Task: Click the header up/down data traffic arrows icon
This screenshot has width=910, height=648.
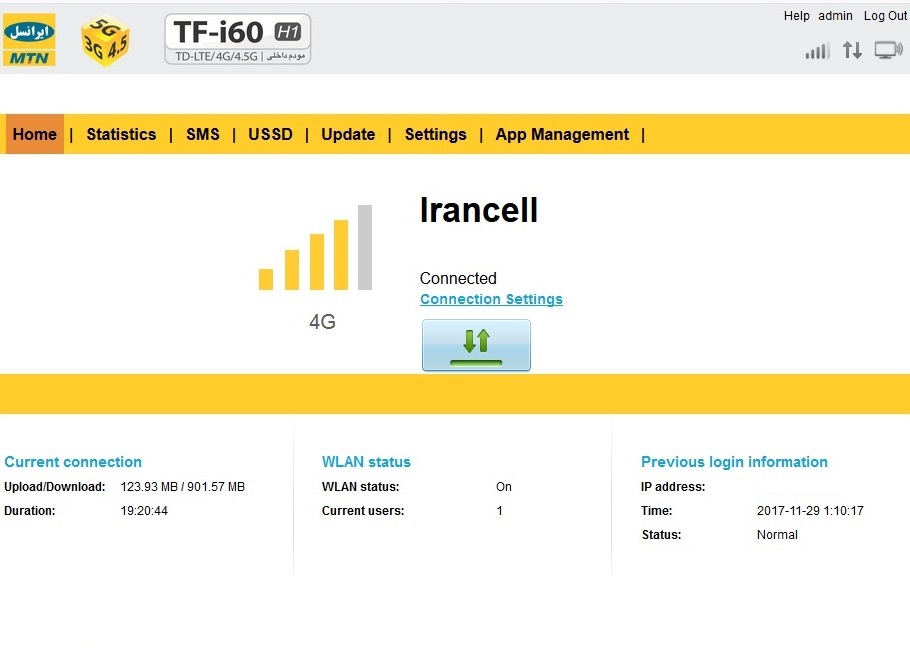Action: [x=852, y=50]
